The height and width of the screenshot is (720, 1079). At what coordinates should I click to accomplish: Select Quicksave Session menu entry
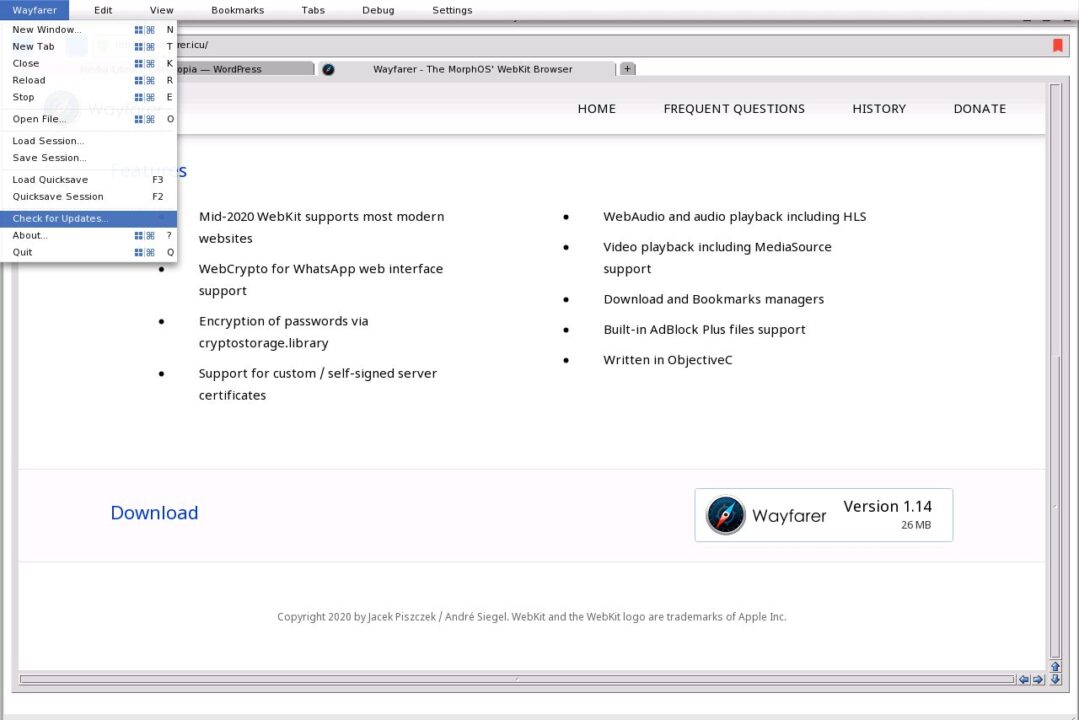(89, 196)
